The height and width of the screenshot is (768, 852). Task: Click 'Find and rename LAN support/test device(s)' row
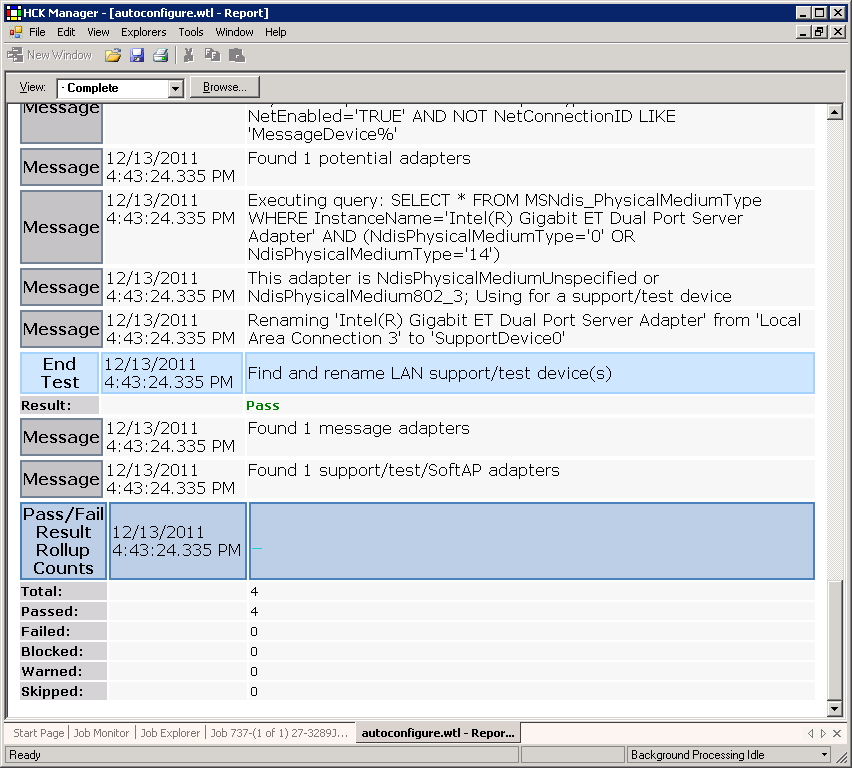coord(530,373)
